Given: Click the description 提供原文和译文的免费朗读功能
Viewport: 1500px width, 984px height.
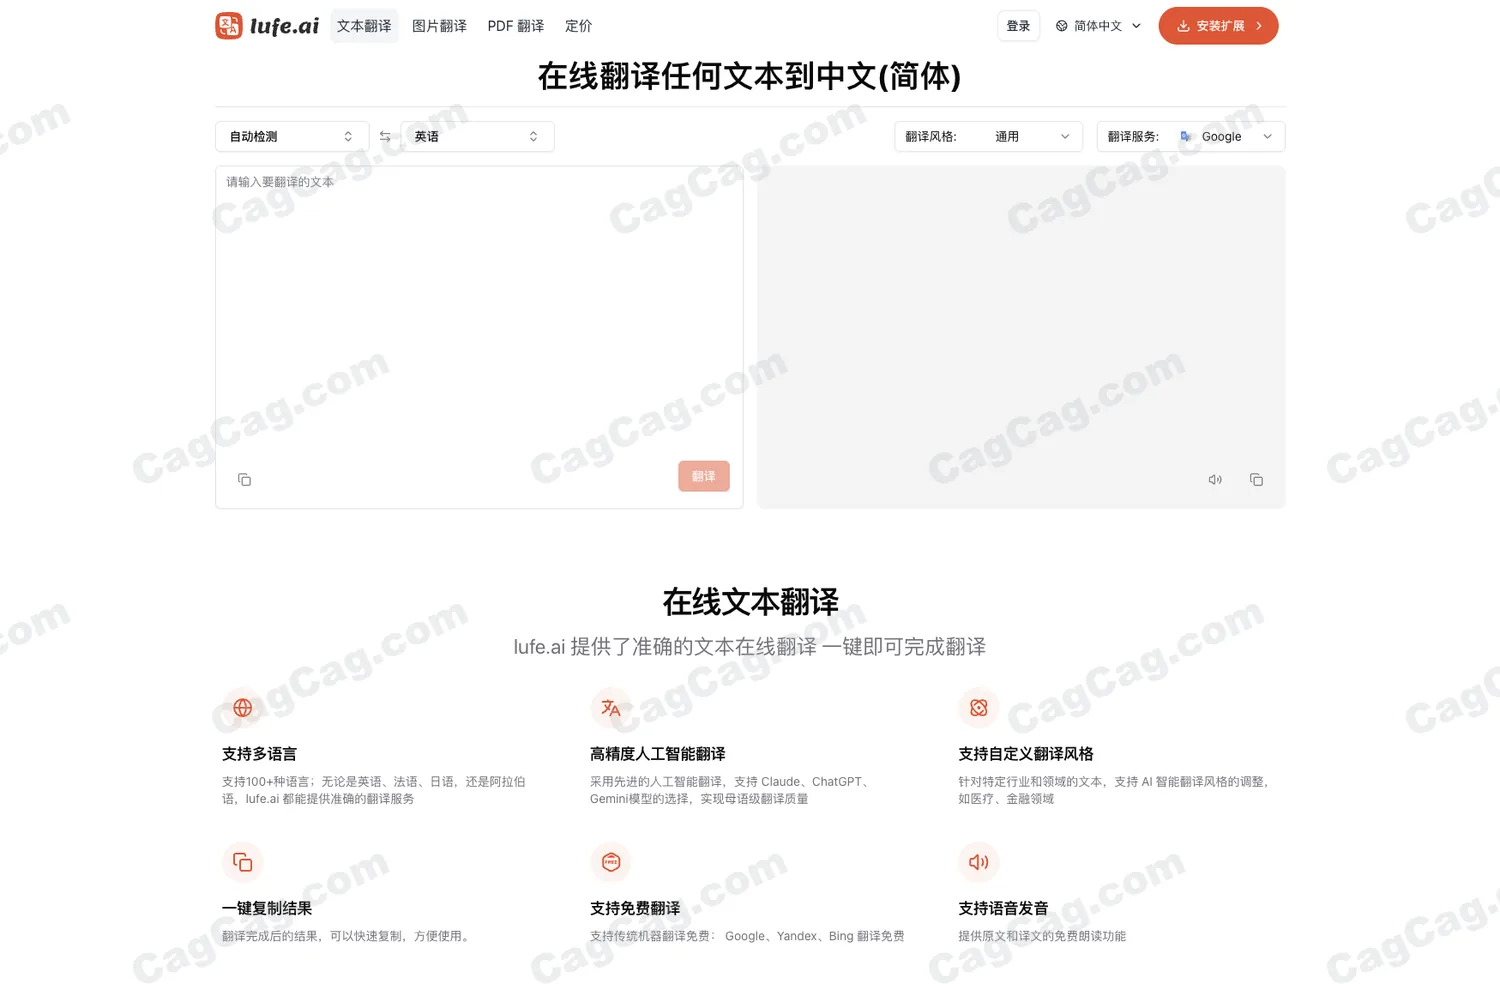Looking at the screenshot, I should click(x=1042, y=936).
